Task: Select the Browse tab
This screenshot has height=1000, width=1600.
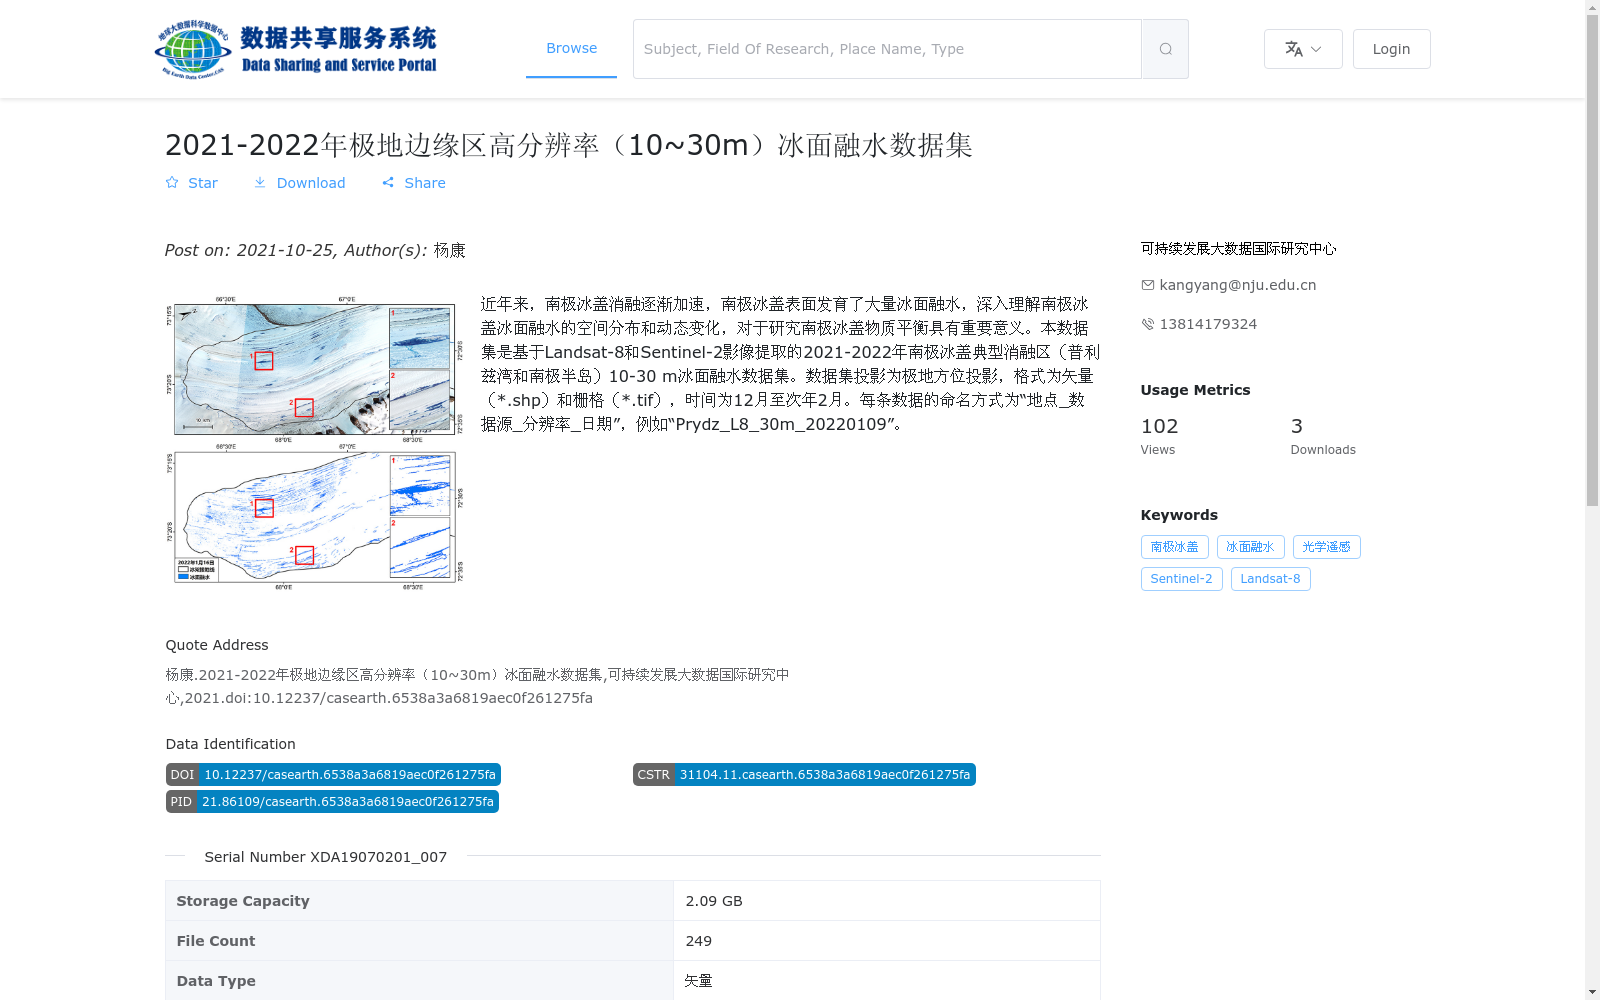Action: [x=571, y=48]
